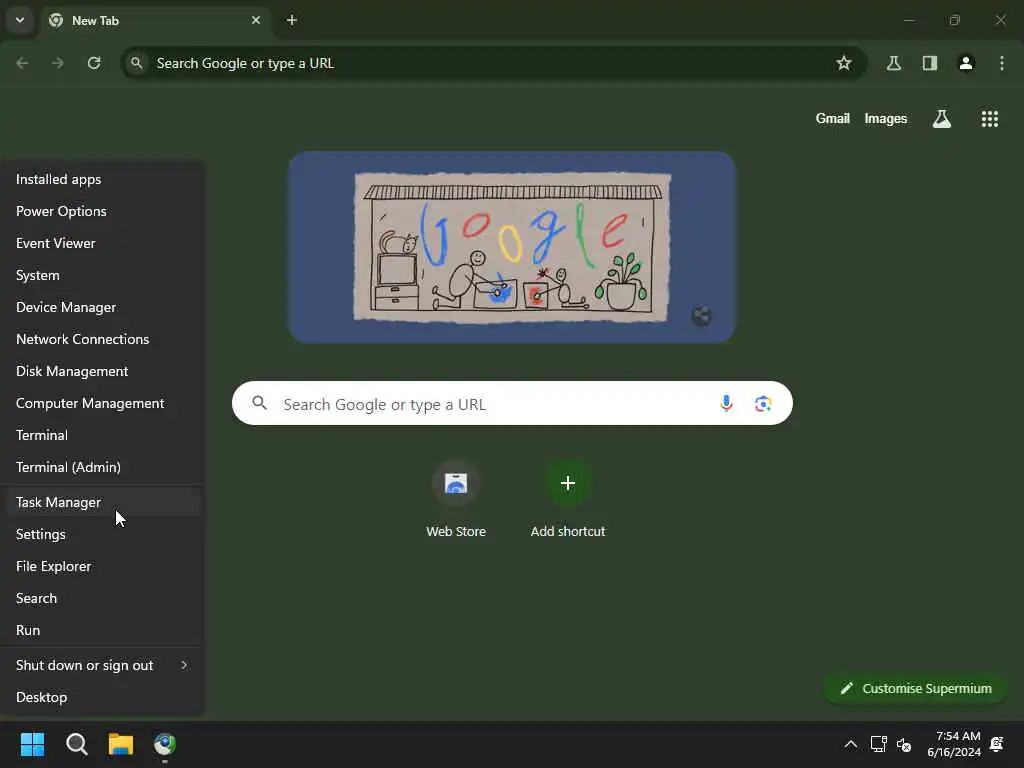Open Gmail link
Image resolution: width=1024 pixels, height=768 pixels.
[833, 118]
